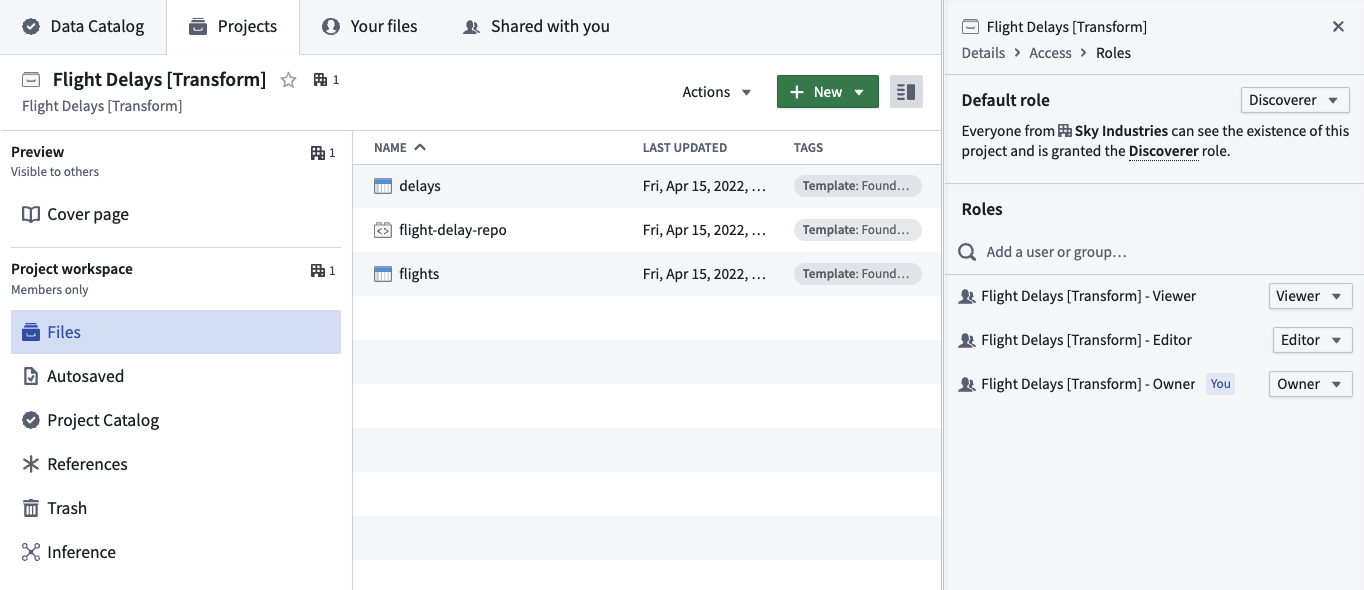1364x590 pixels.
Task: Click the Template tag on the delays row
Action: (858, 186)
